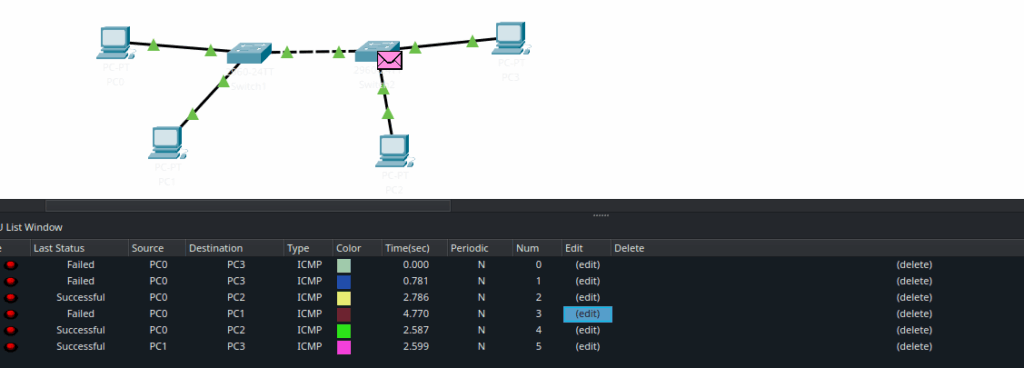Click the yellow color swatch in row 2
Image resolution: width=1024 pixels, height=368 pixels.
344,298
